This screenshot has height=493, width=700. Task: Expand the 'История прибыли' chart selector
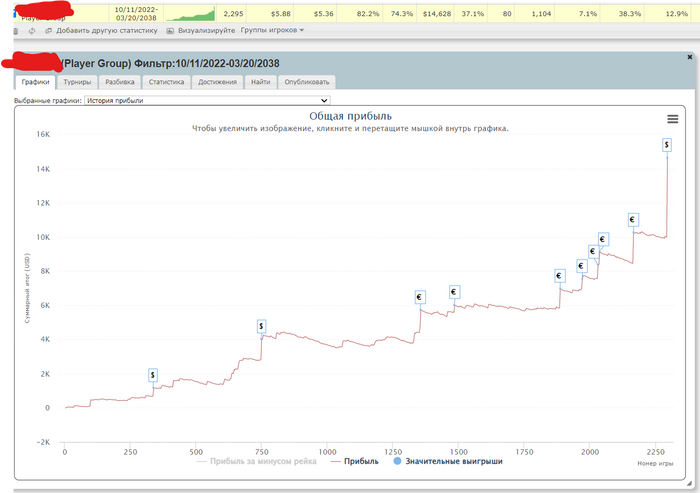(207, 100)
